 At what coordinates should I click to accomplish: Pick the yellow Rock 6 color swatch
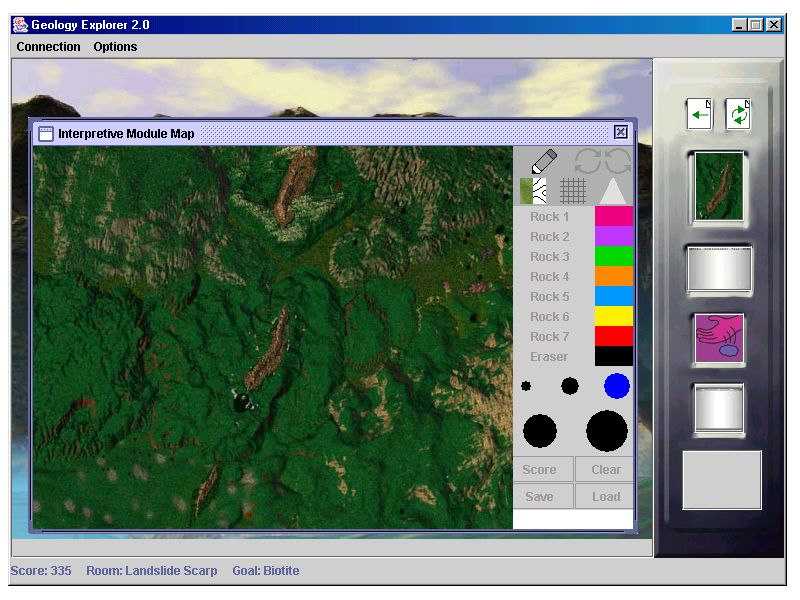click(614, 316)
